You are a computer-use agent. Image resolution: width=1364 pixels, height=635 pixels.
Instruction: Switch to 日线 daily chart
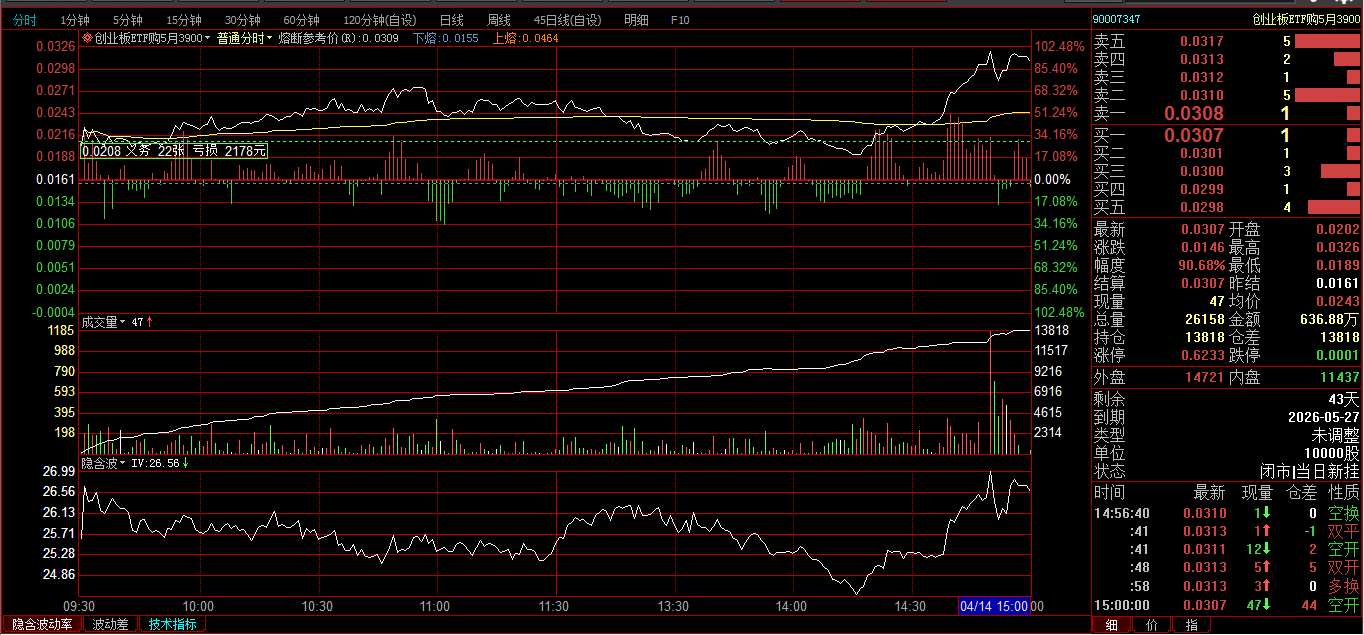click(452, 20)
